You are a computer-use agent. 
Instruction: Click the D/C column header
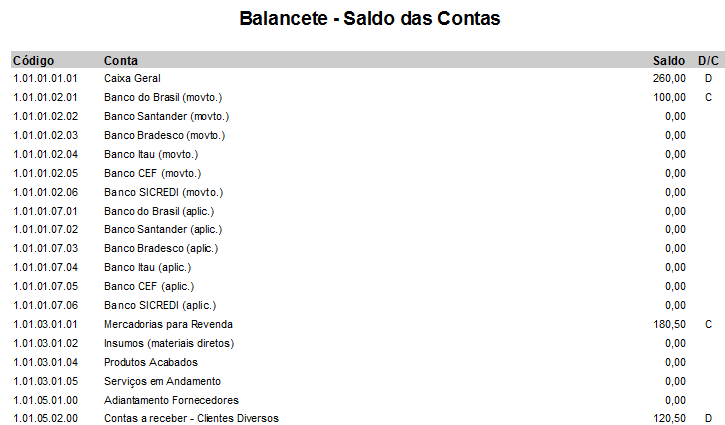point(708,60)
